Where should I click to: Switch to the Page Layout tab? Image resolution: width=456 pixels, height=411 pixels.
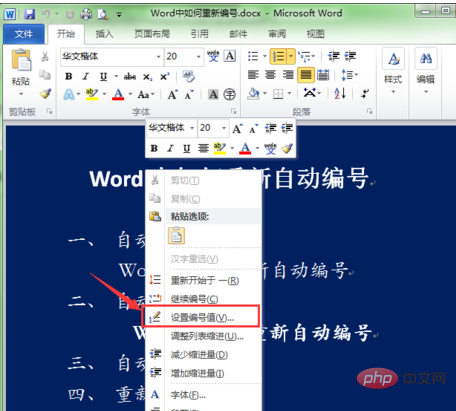pyautogui.click(x=152, y=34)
